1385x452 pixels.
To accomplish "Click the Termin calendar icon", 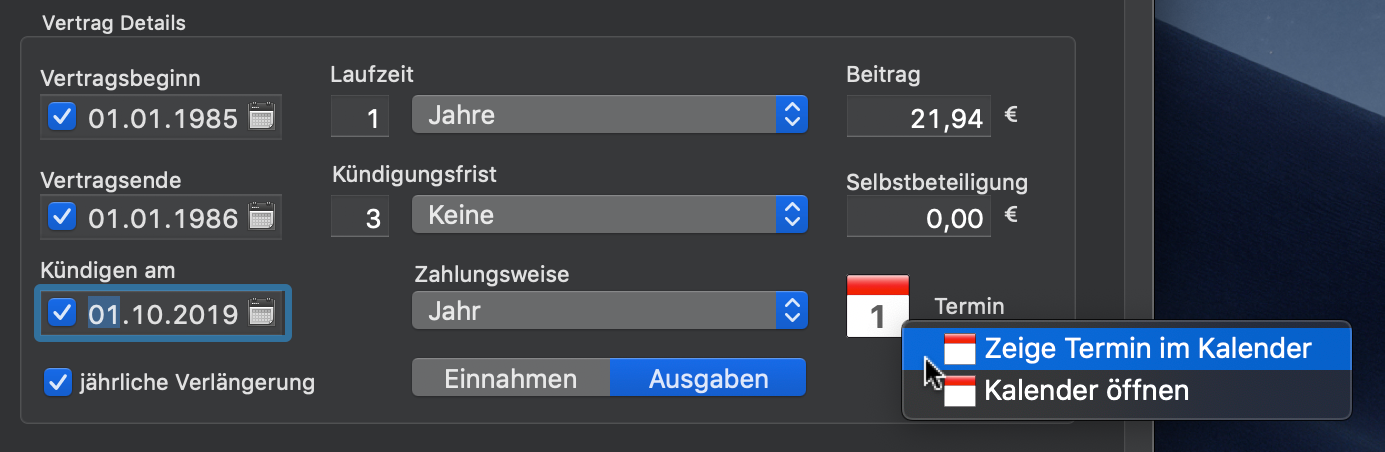I will click(877, 306).
